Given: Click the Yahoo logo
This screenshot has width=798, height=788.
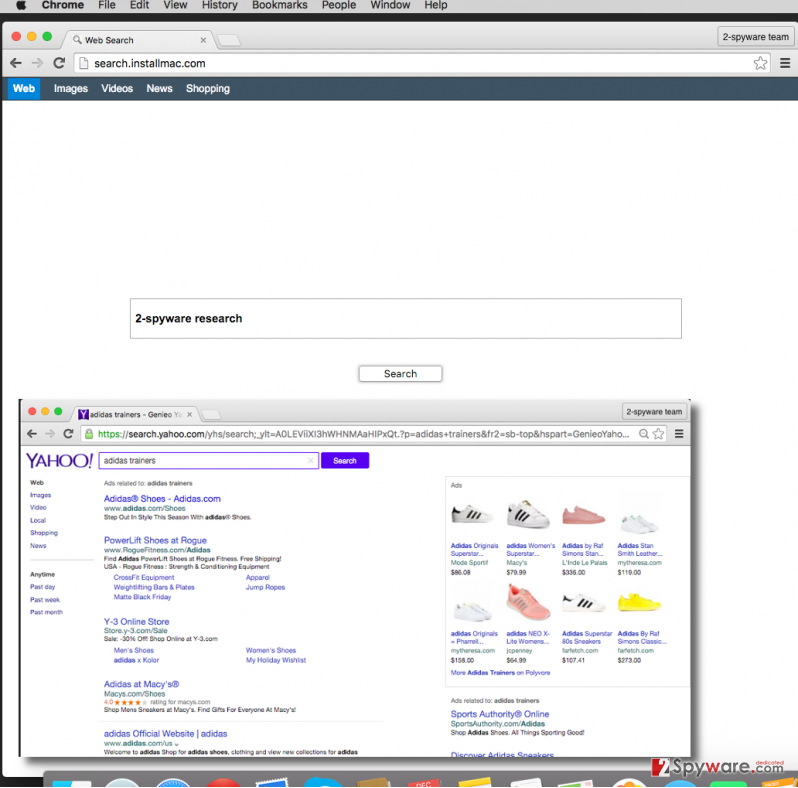Looking at the screenshot, I should tap(59, 461).
